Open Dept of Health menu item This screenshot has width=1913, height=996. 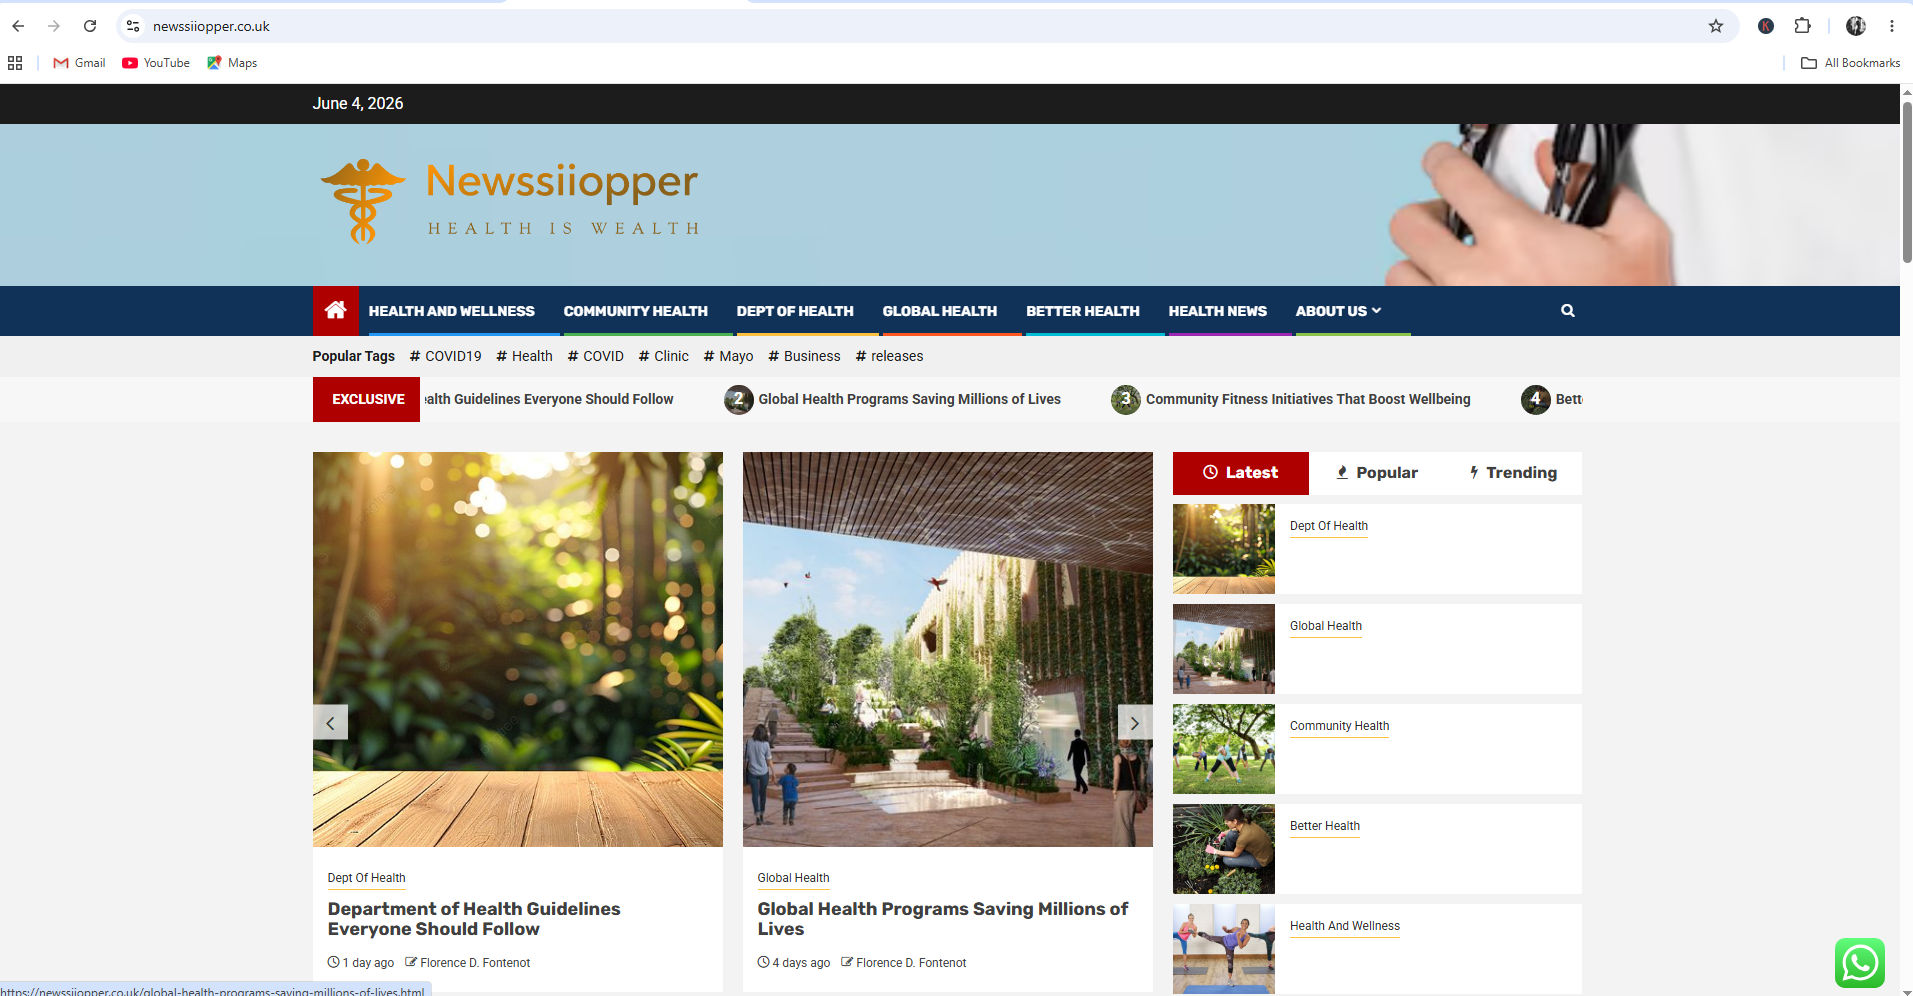795,311
